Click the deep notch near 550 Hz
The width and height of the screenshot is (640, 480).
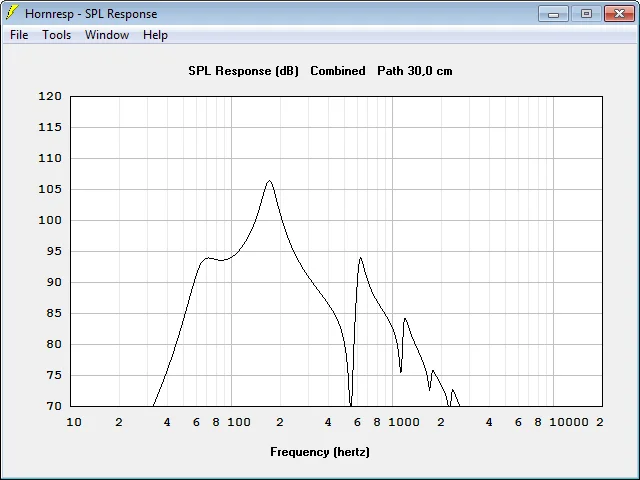(x=351, y=402)
